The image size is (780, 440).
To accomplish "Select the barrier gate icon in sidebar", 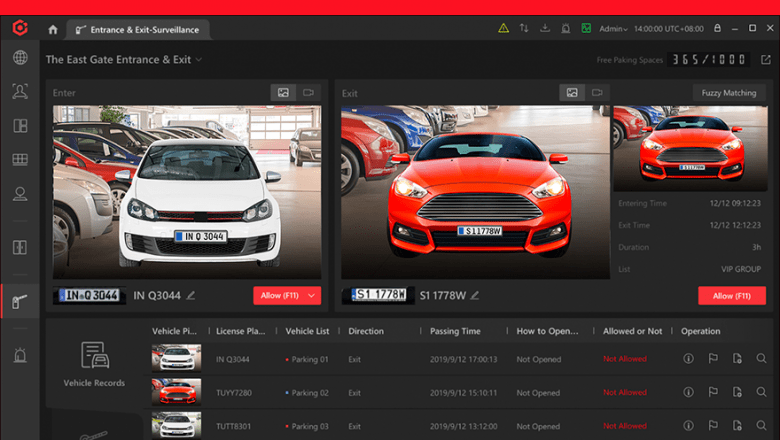I will tap(20, 300).
